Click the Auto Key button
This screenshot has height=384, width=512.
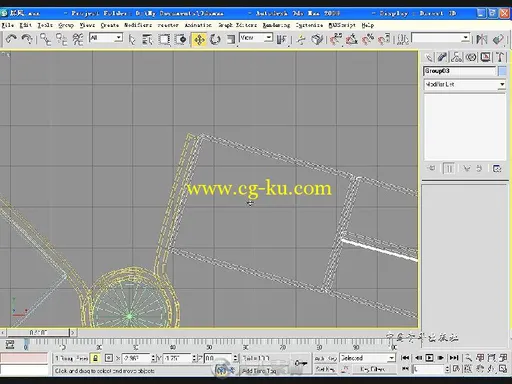(325, 358)
